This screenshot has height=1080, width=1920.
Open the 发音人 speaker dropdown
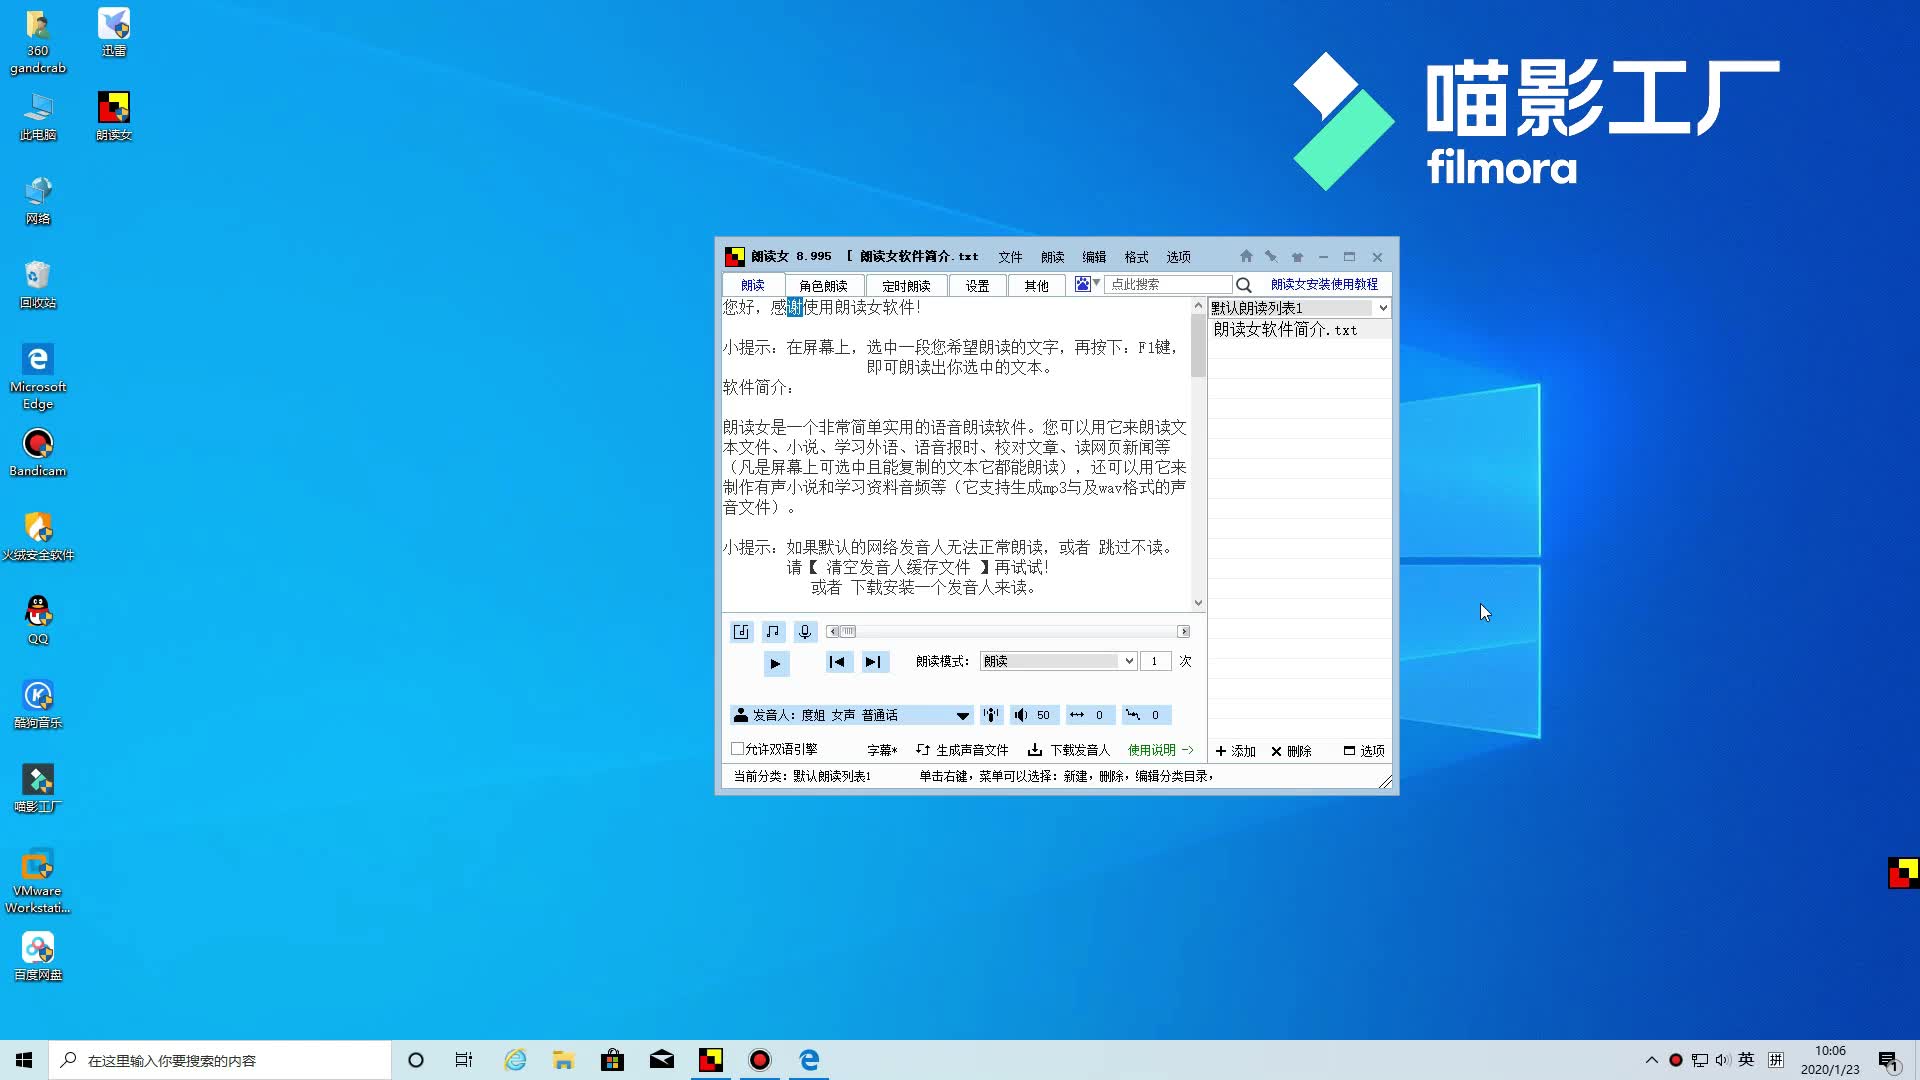[x=852, y=715]
